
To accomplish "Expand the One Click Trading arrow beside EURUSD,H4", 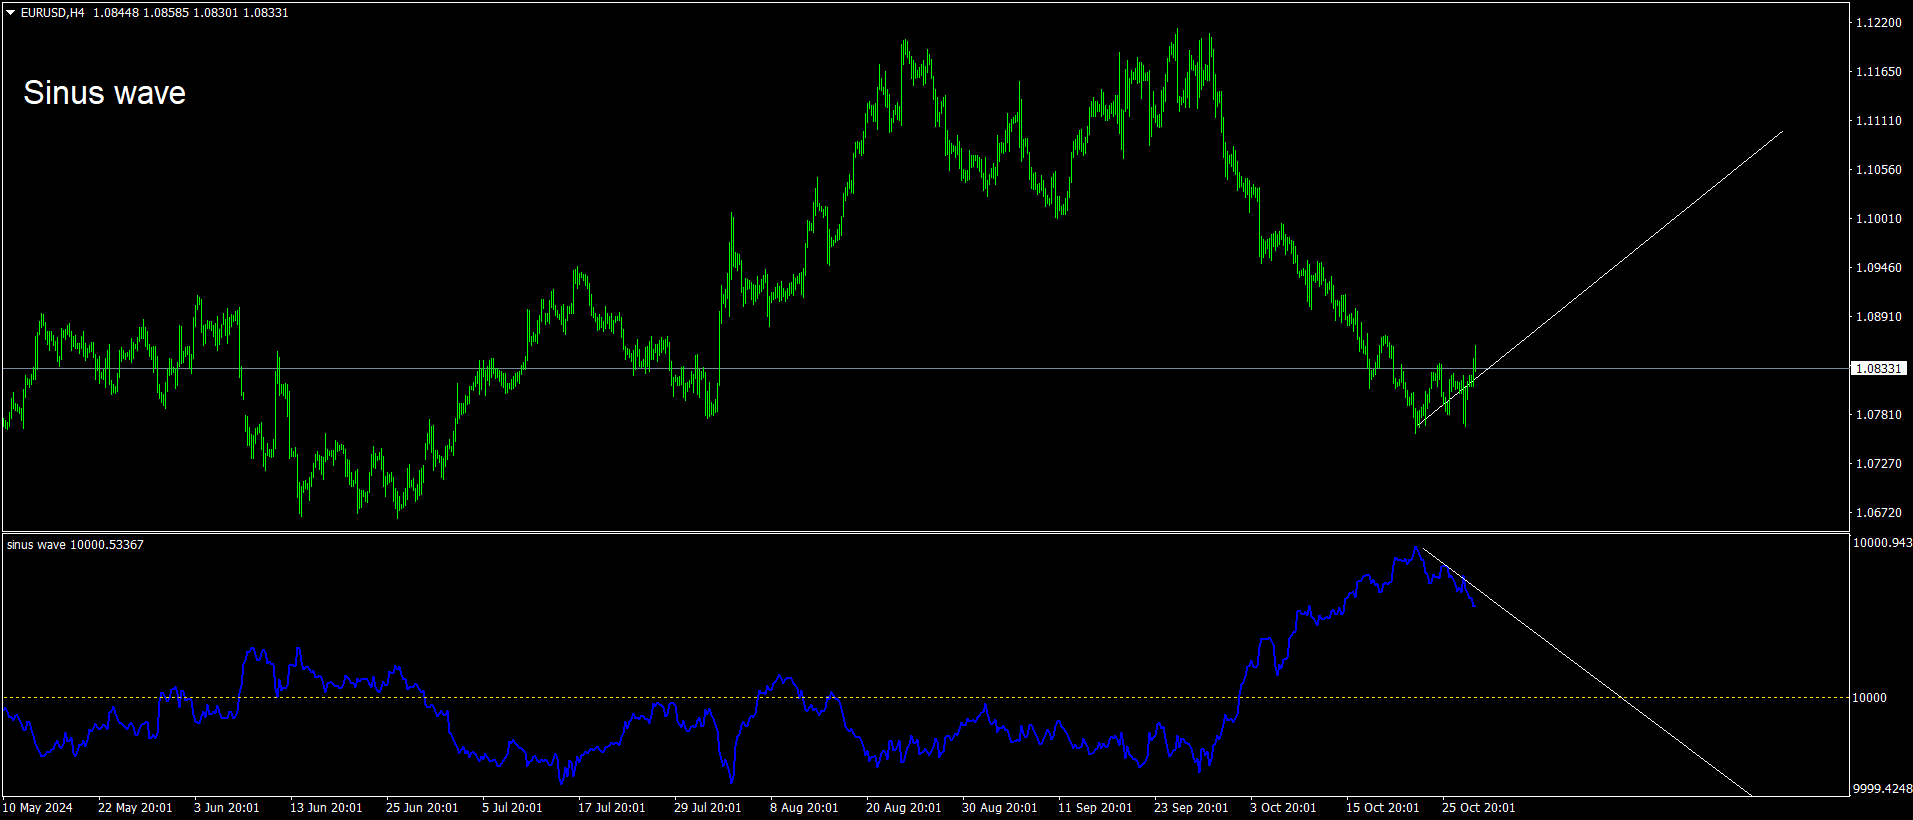I will pos(11,13).
